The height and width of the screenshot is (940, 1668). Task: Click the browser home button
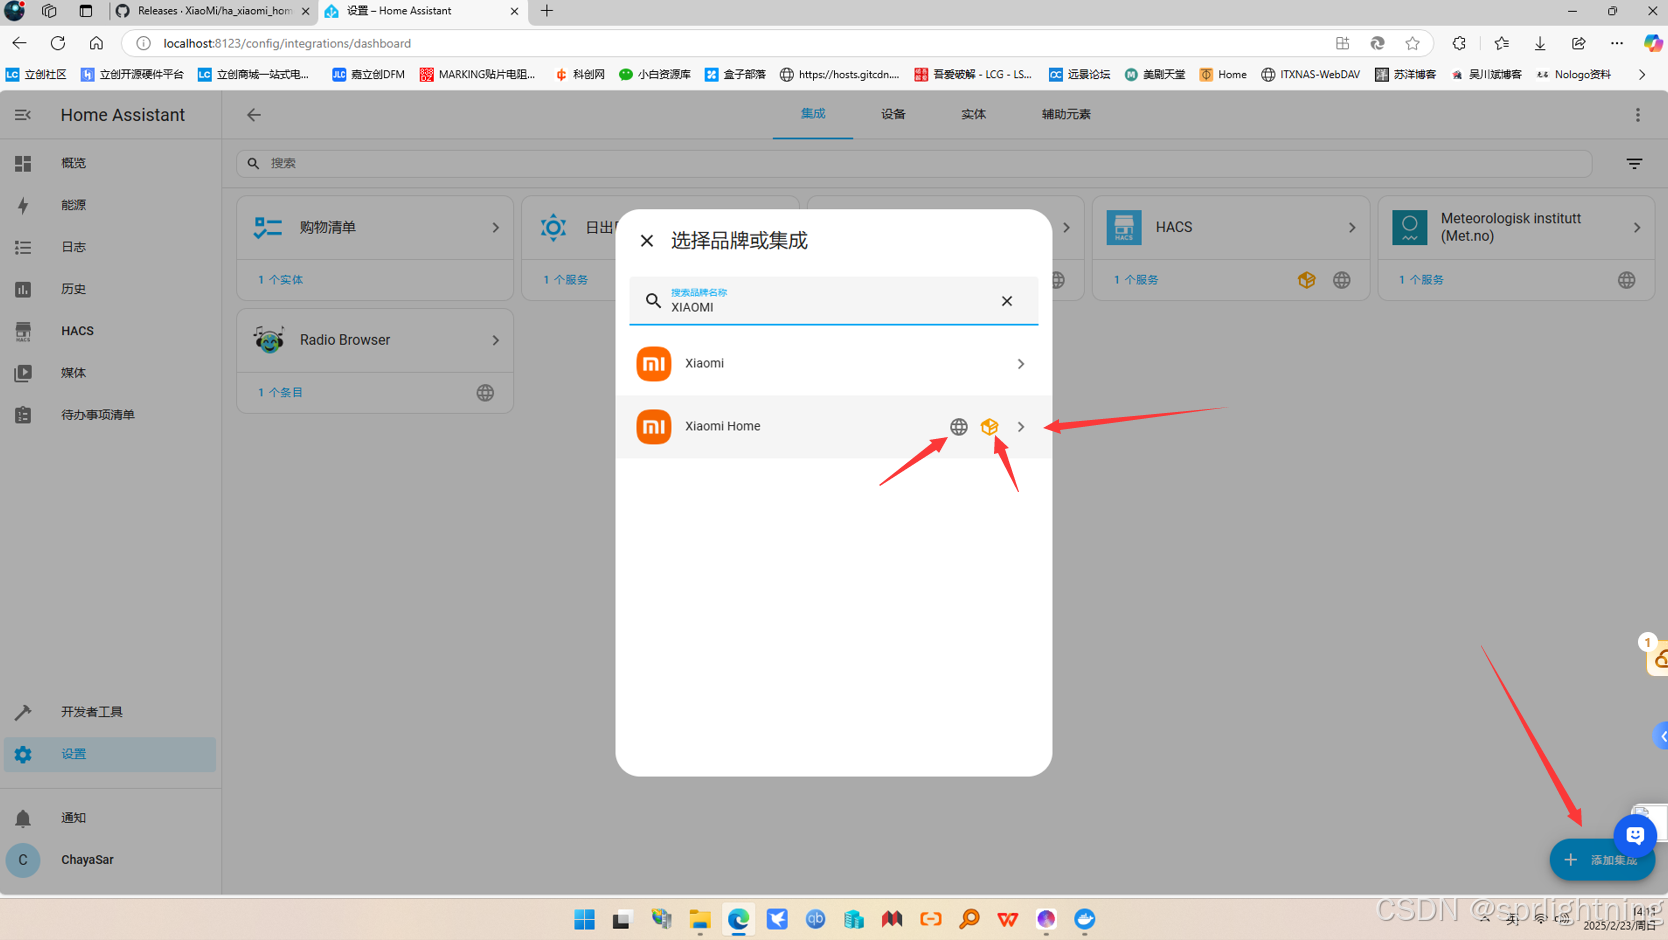96,43
